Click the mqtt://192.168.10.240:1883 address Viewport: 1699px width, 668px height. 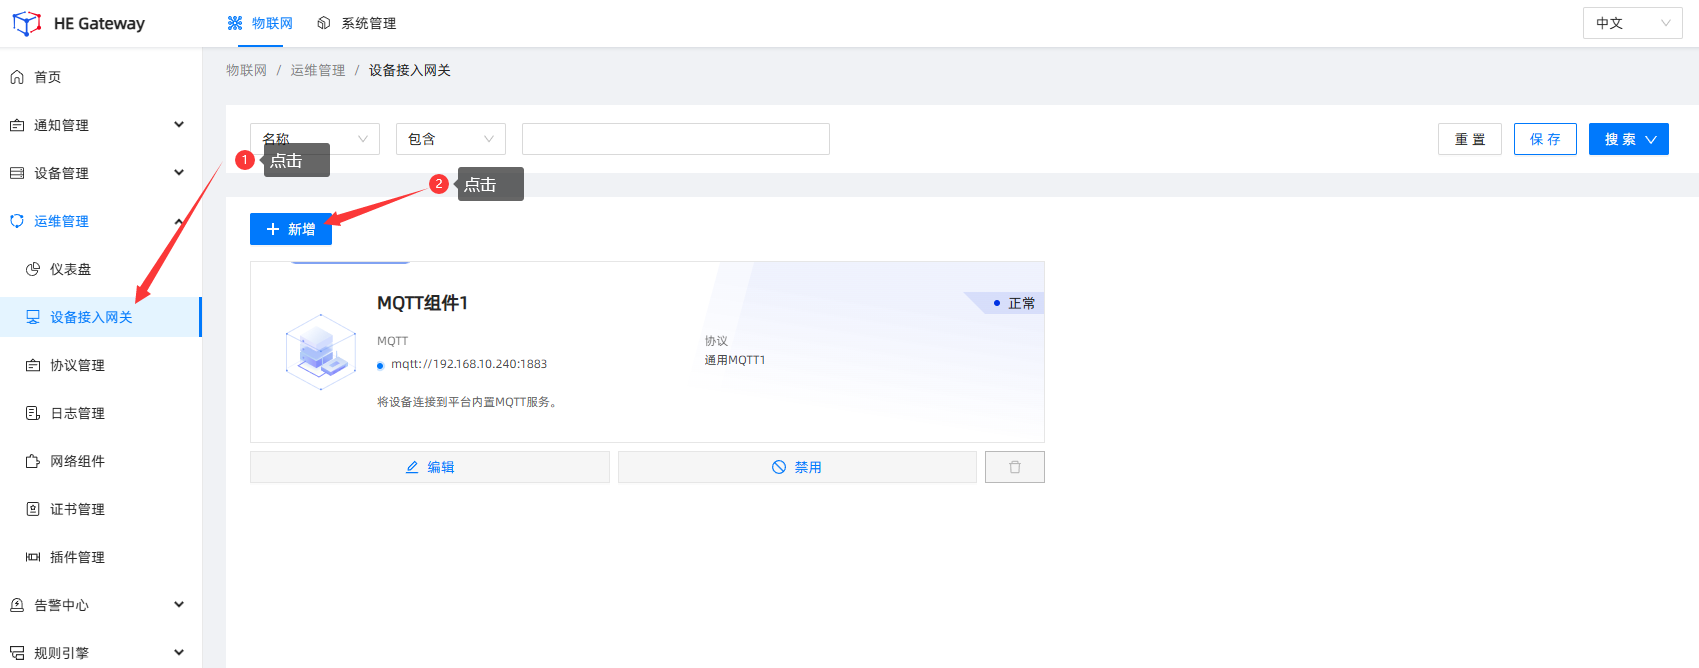[469, 364]
